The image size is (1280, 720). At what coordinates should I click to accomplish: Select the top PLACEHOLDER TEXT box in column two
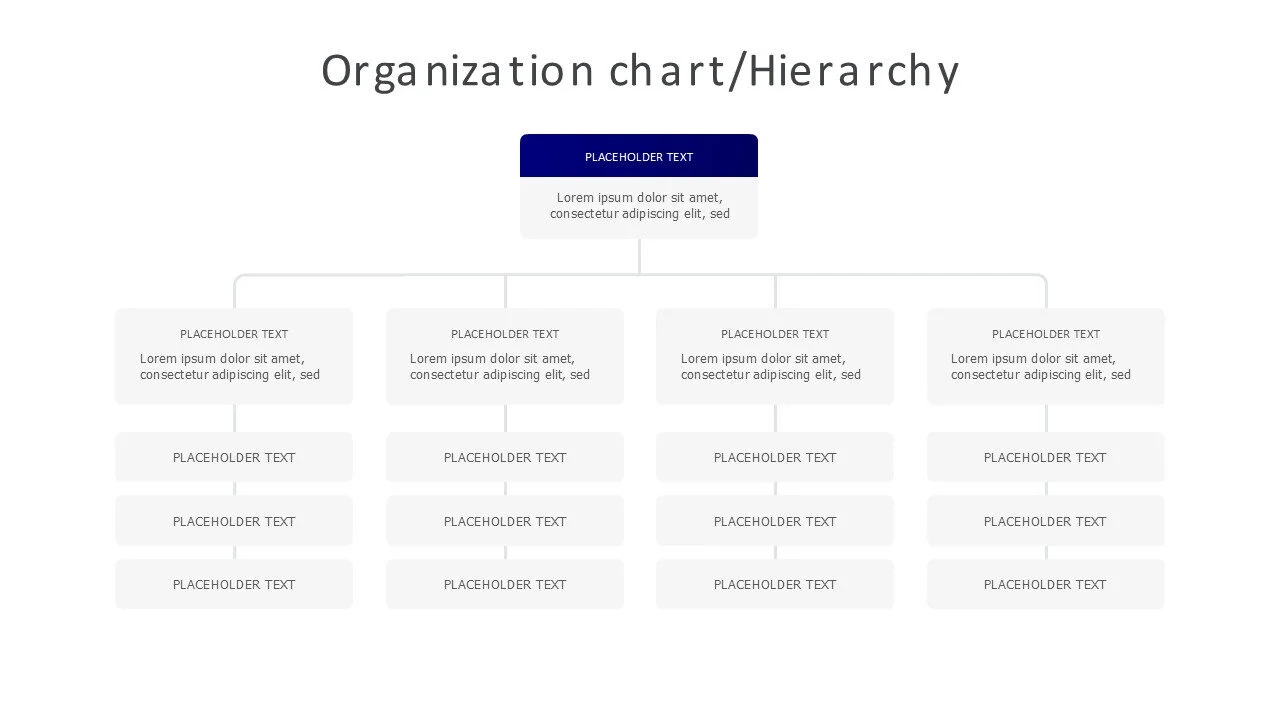point(504,457)
